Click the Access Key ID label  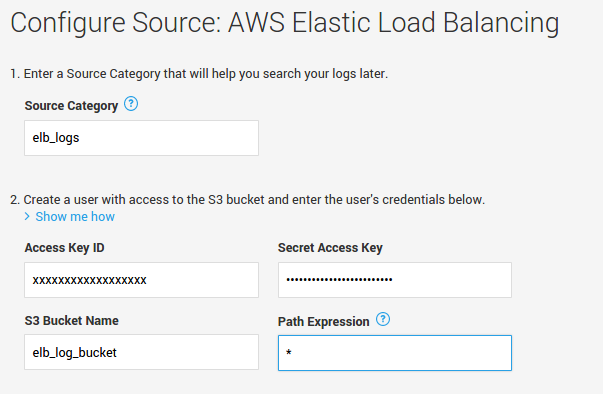[65, 248]
